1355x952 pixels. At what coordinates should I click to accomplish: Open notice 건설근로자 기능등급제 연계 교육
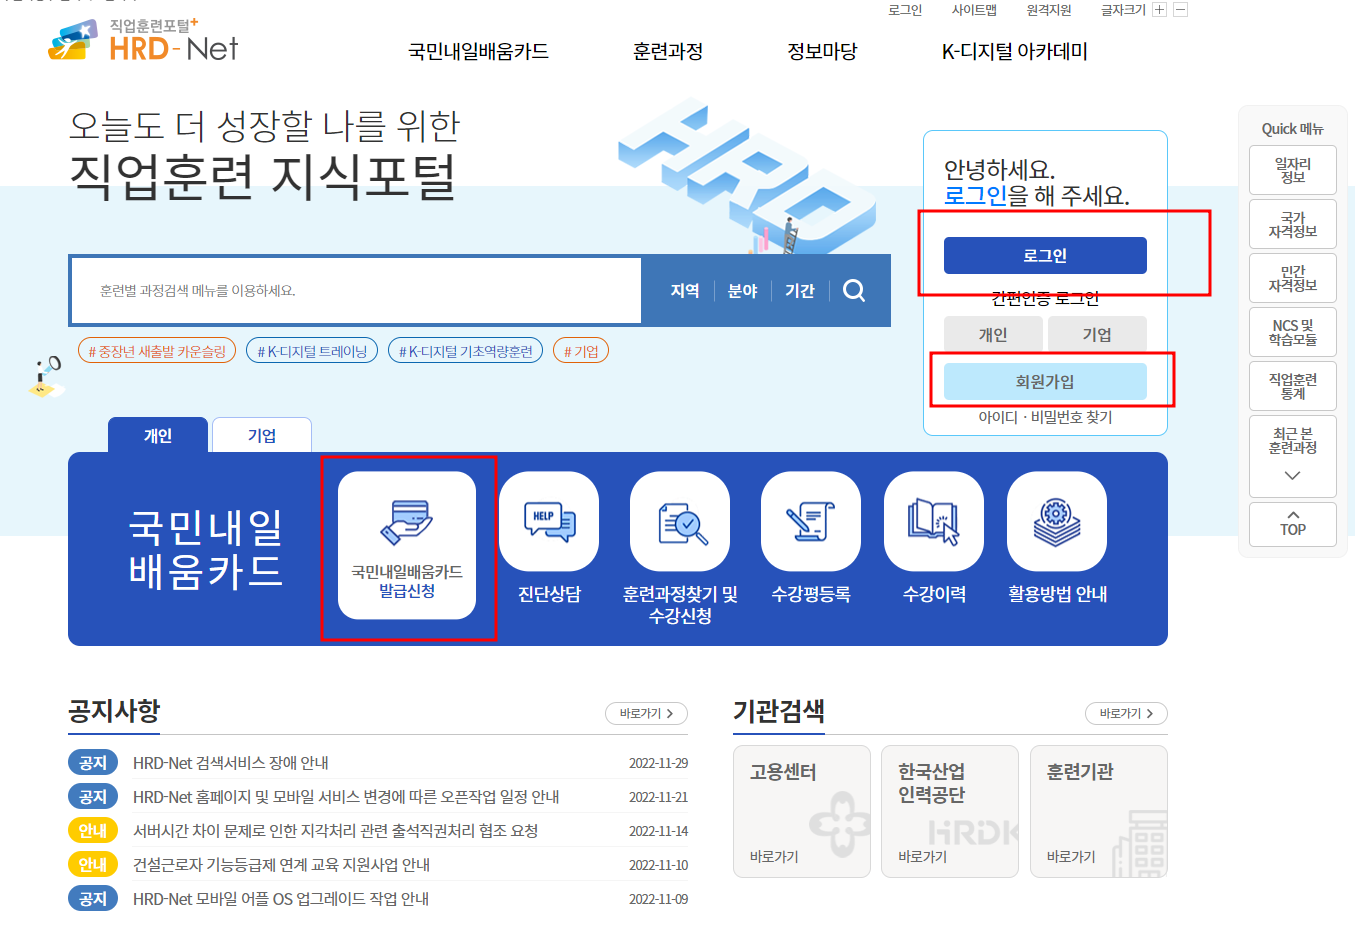click(282, 865)
